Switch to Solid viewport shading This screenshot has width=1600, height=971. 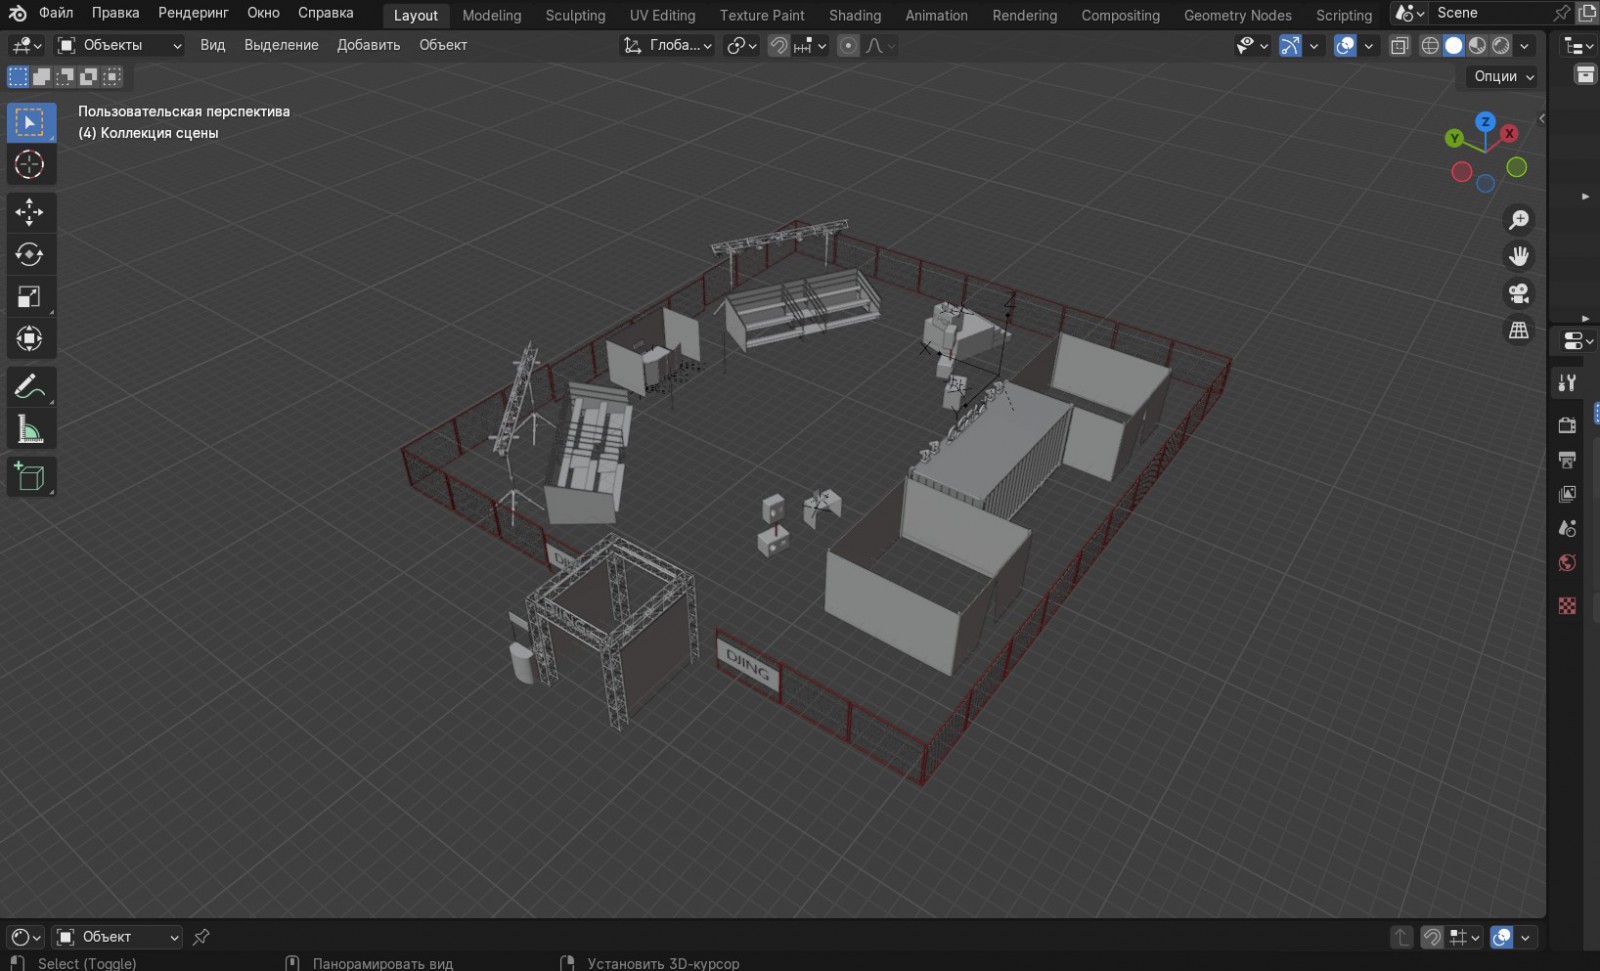point(1454,45)
